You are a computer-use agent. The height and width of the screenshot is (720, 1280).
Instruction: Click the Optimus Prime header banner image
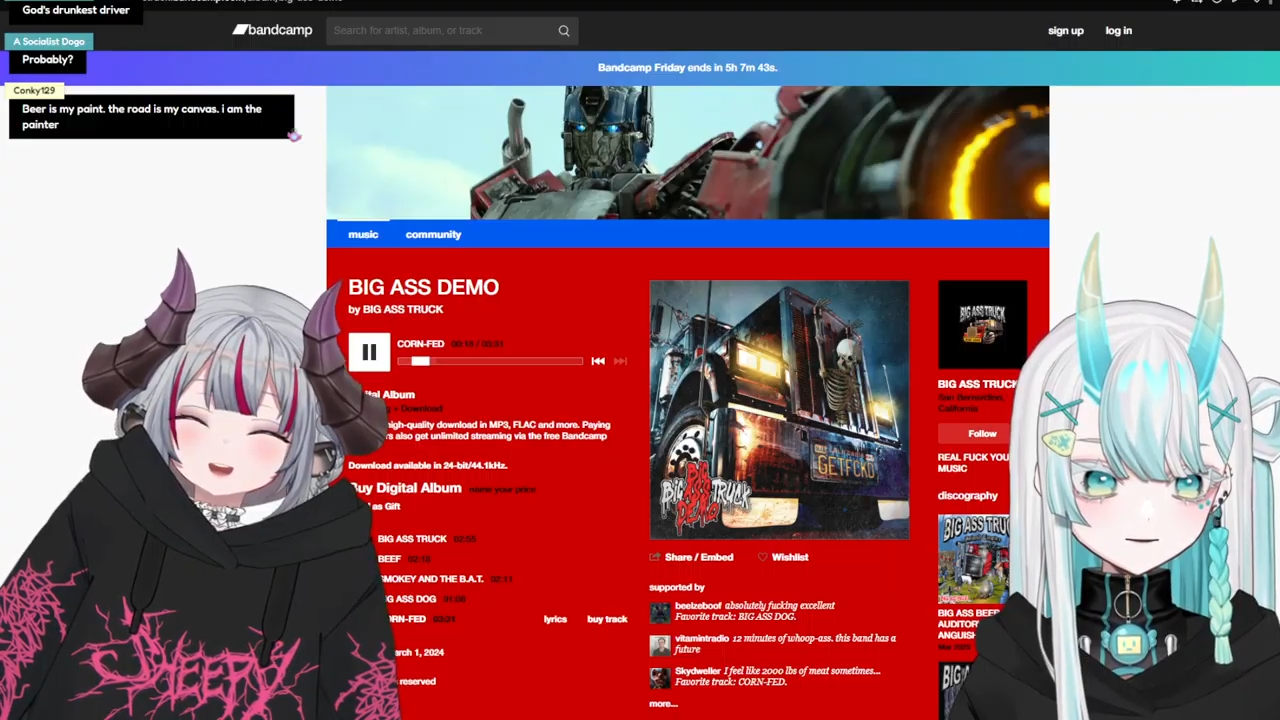687,152
